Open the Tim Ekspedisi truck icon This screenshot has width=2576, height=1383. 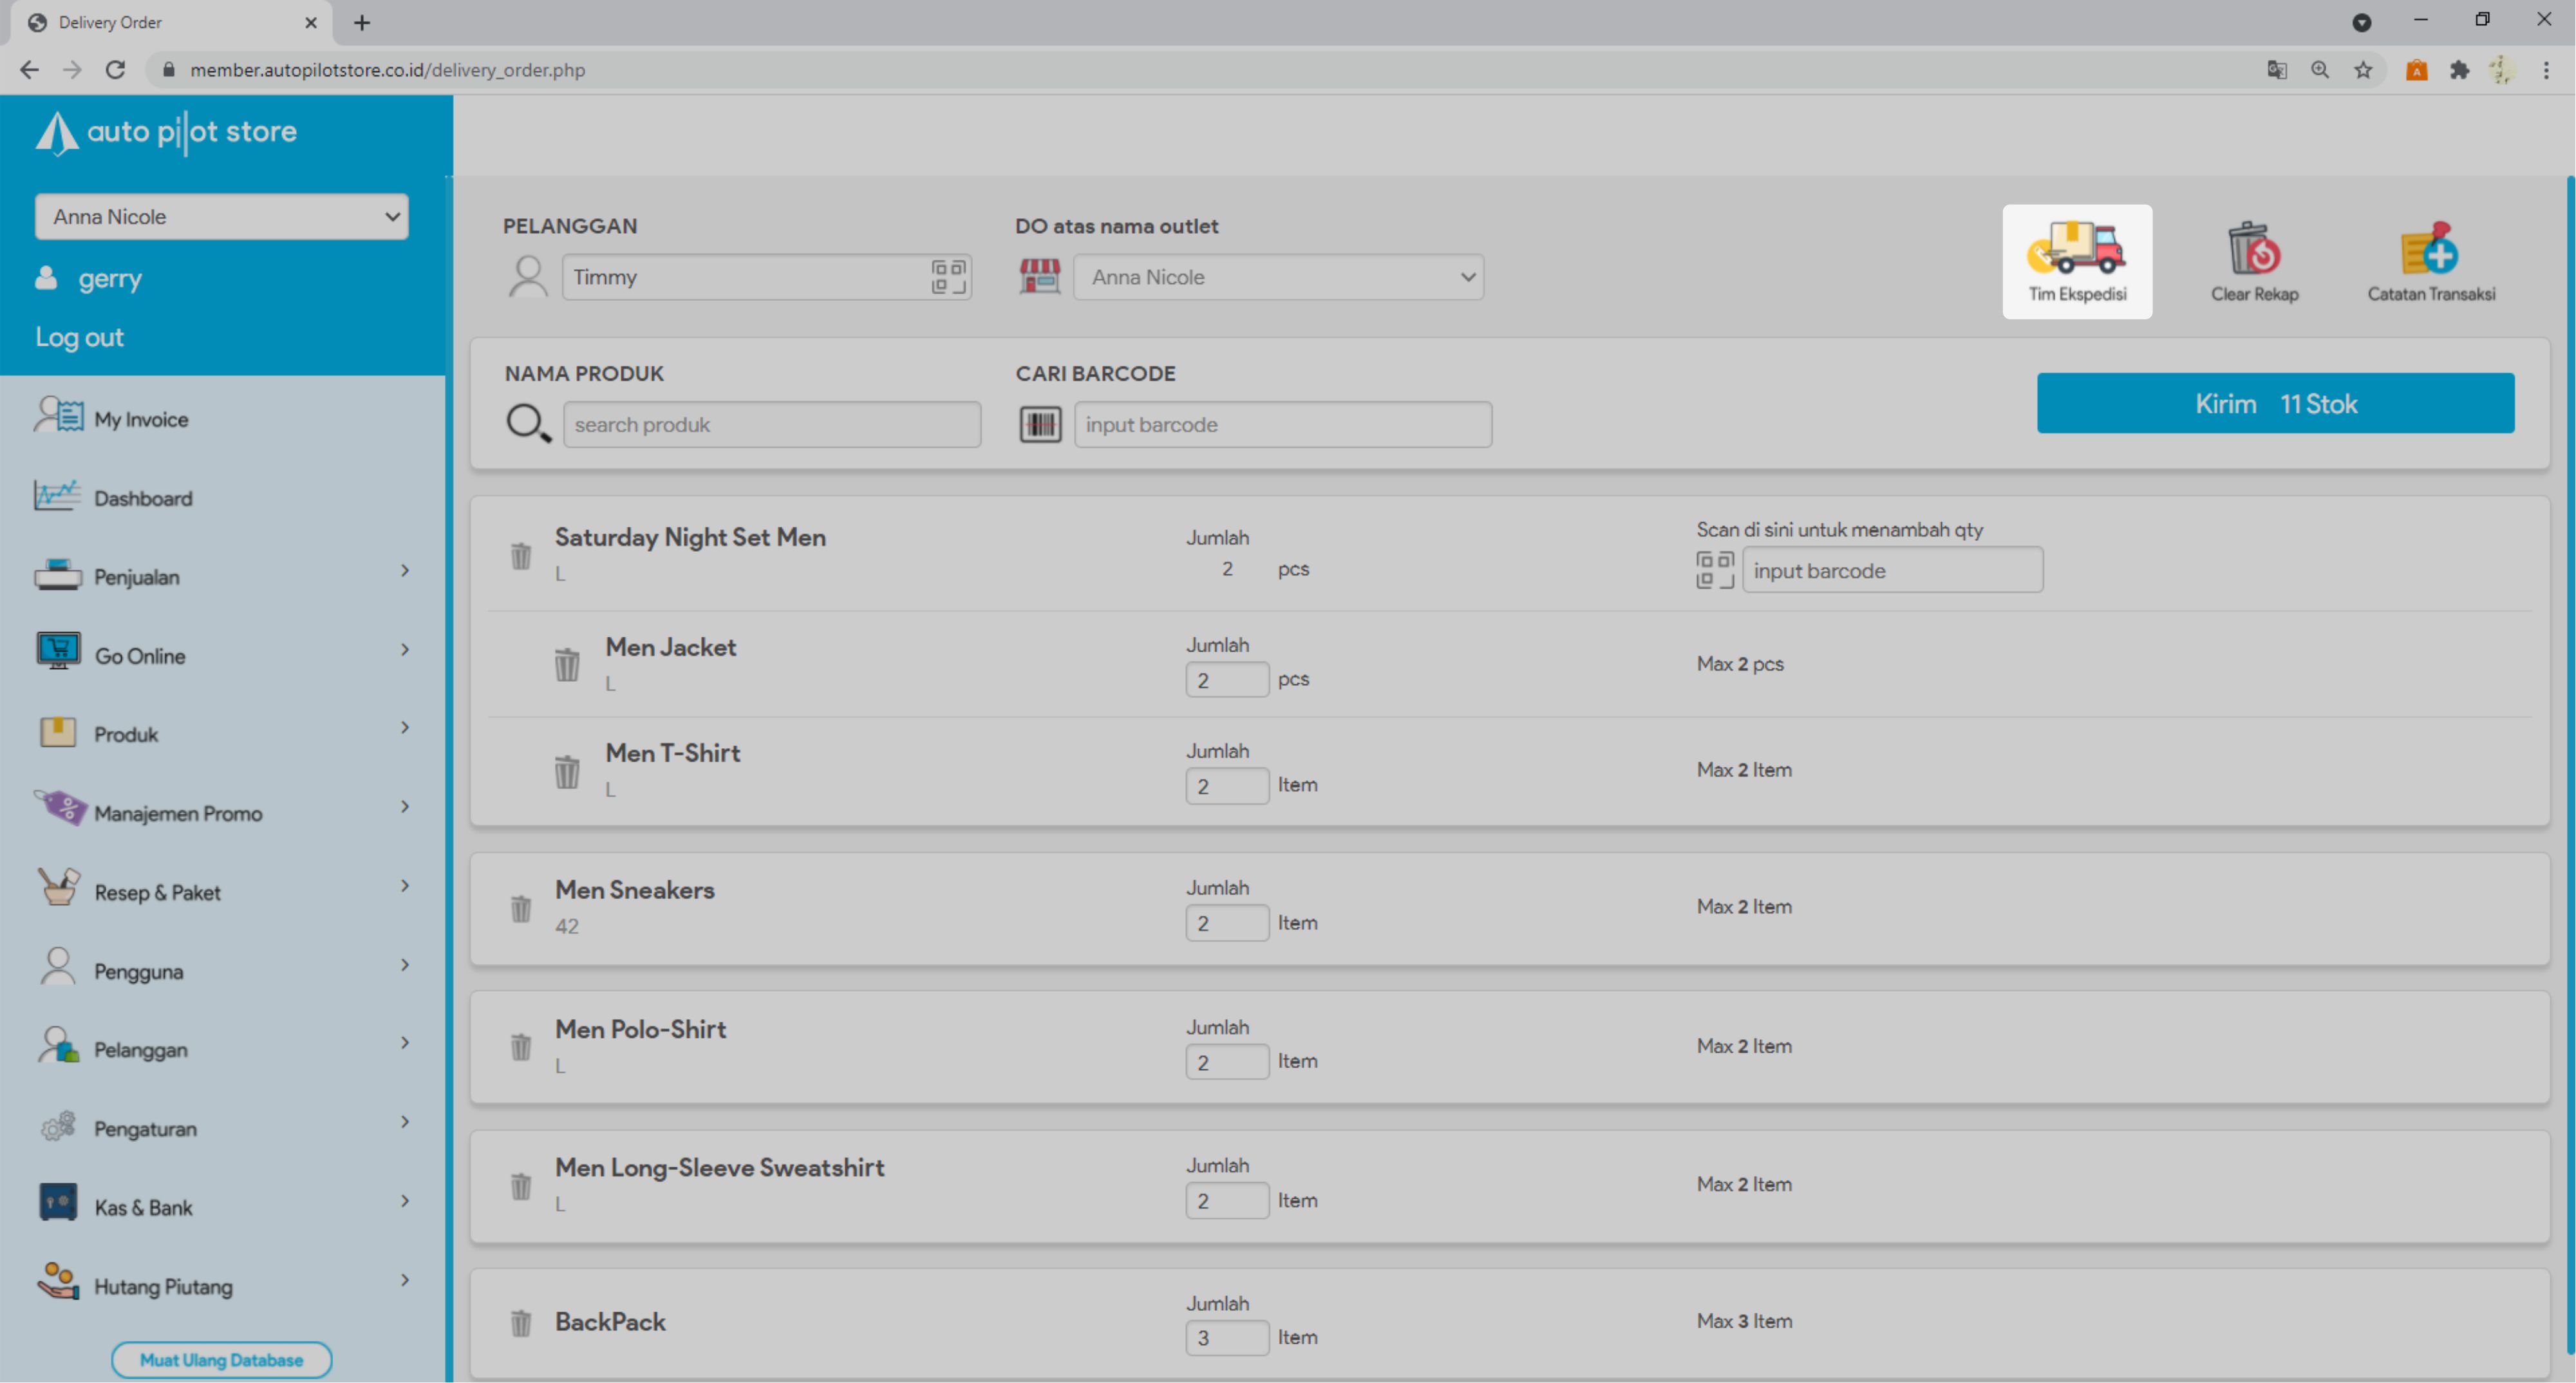click(x=2076, y=250)
